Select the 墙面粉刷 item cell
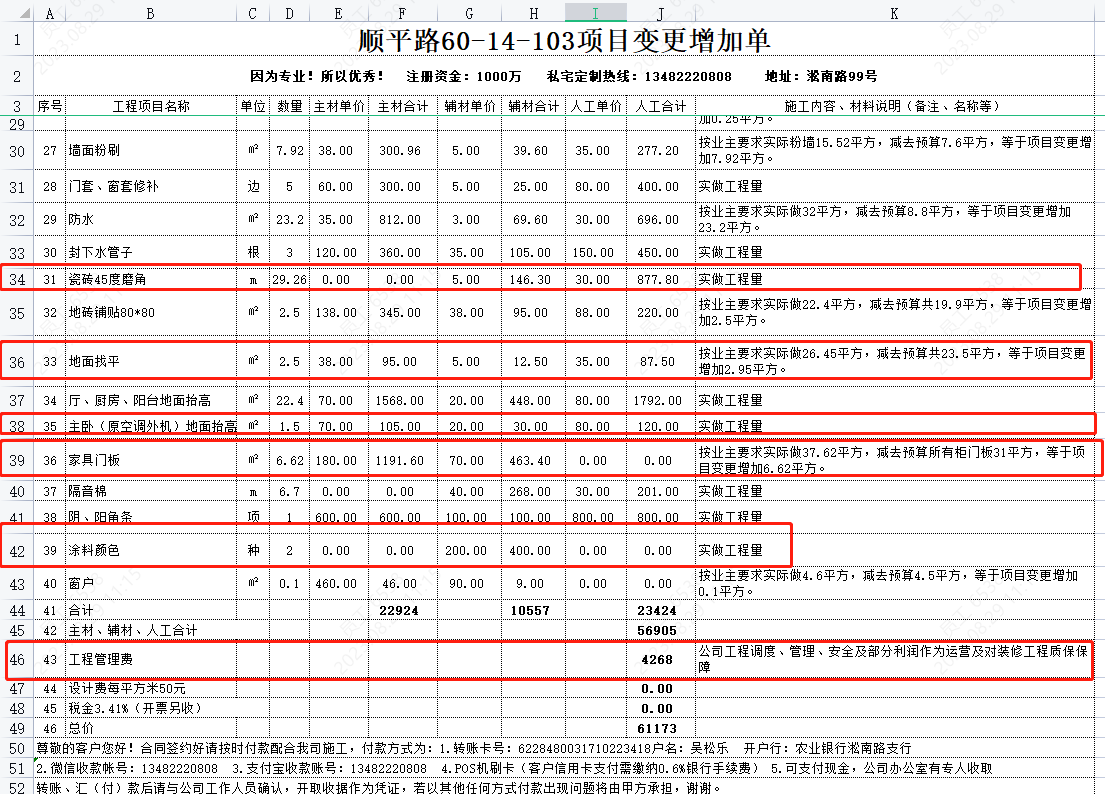The image size is (1105, 794). [x=151, y=151]
